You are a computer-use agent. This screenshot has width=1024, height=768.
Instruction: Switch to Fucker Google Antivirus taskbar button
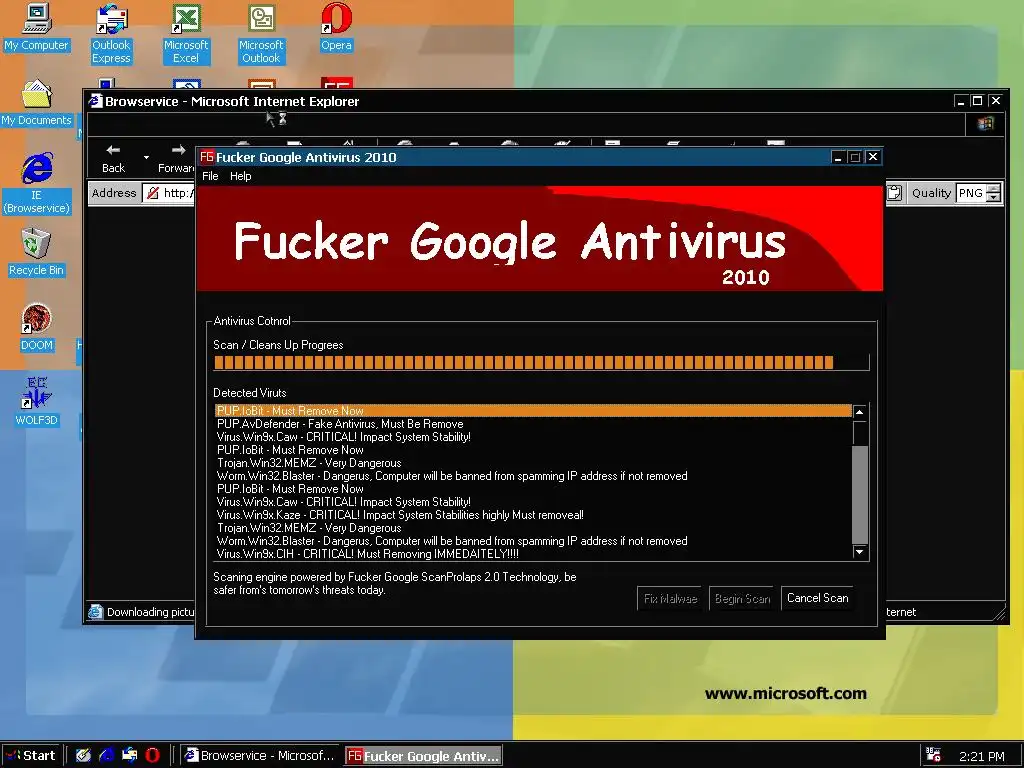coord(423,756)
